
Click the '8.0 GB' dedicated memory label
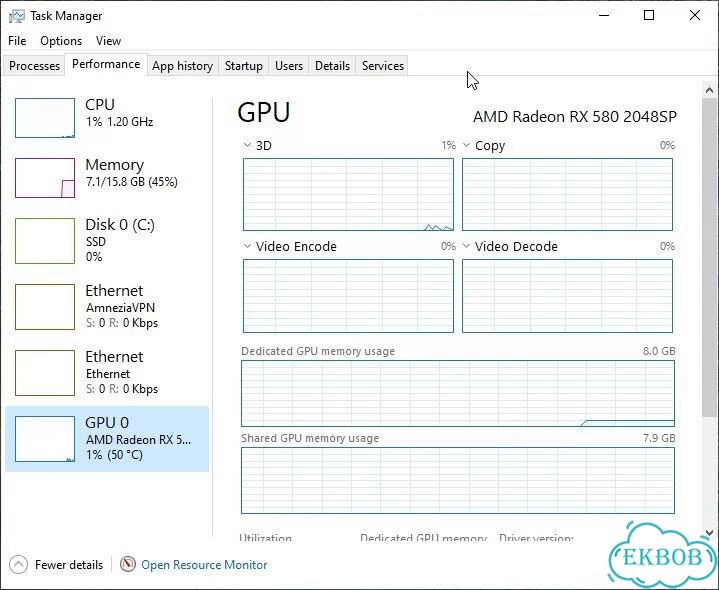pyautogui.click(x=659, y=351)
